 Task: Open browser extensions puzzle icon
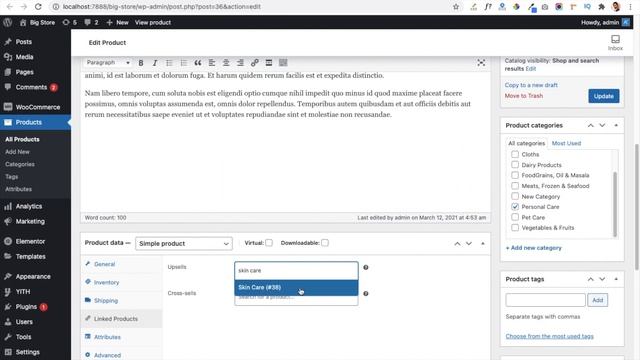[601, 7]
